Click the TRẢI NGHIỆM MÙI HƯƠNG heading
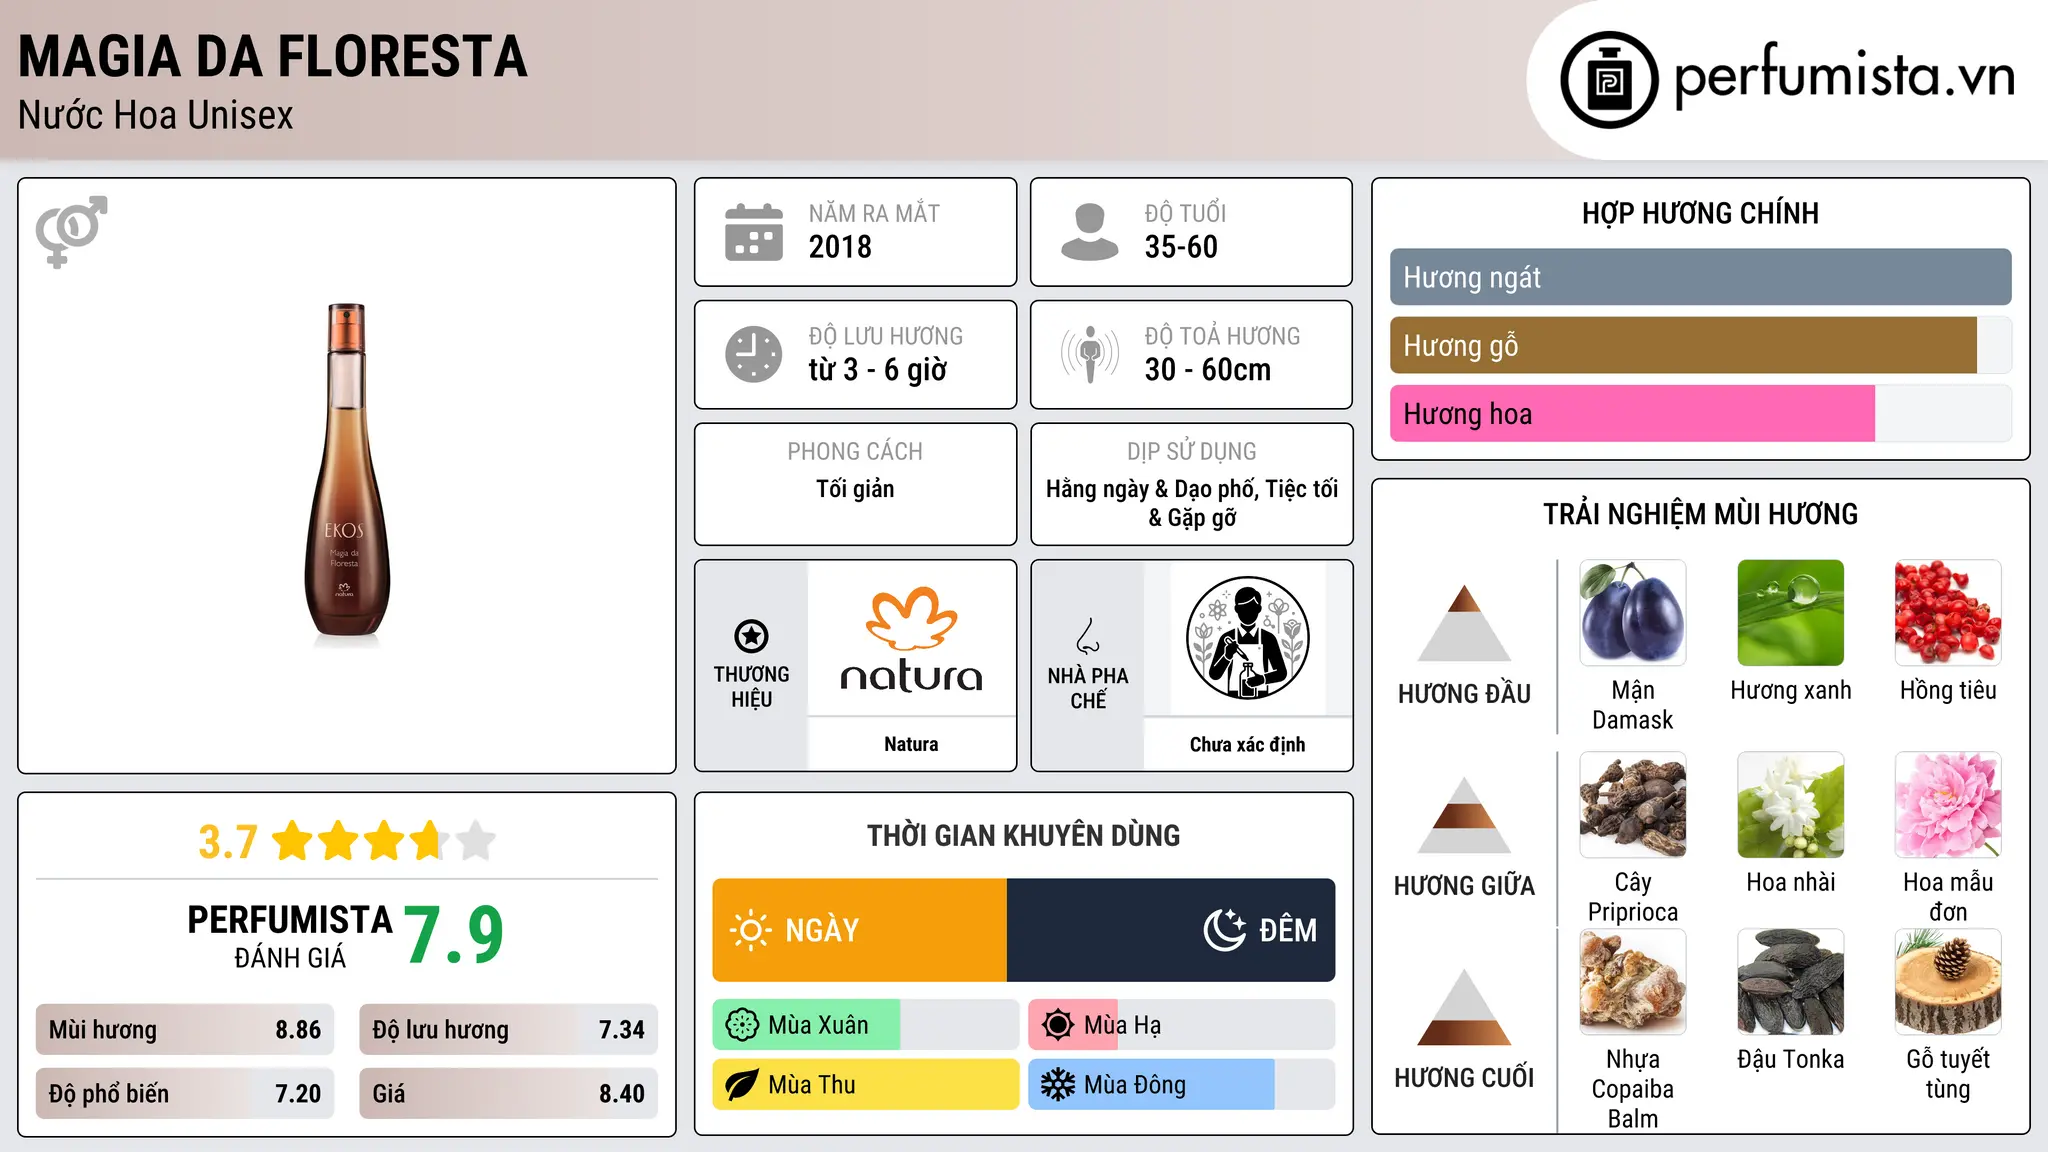This screenshot has height=1152, width=2048. click(1700, 514)
